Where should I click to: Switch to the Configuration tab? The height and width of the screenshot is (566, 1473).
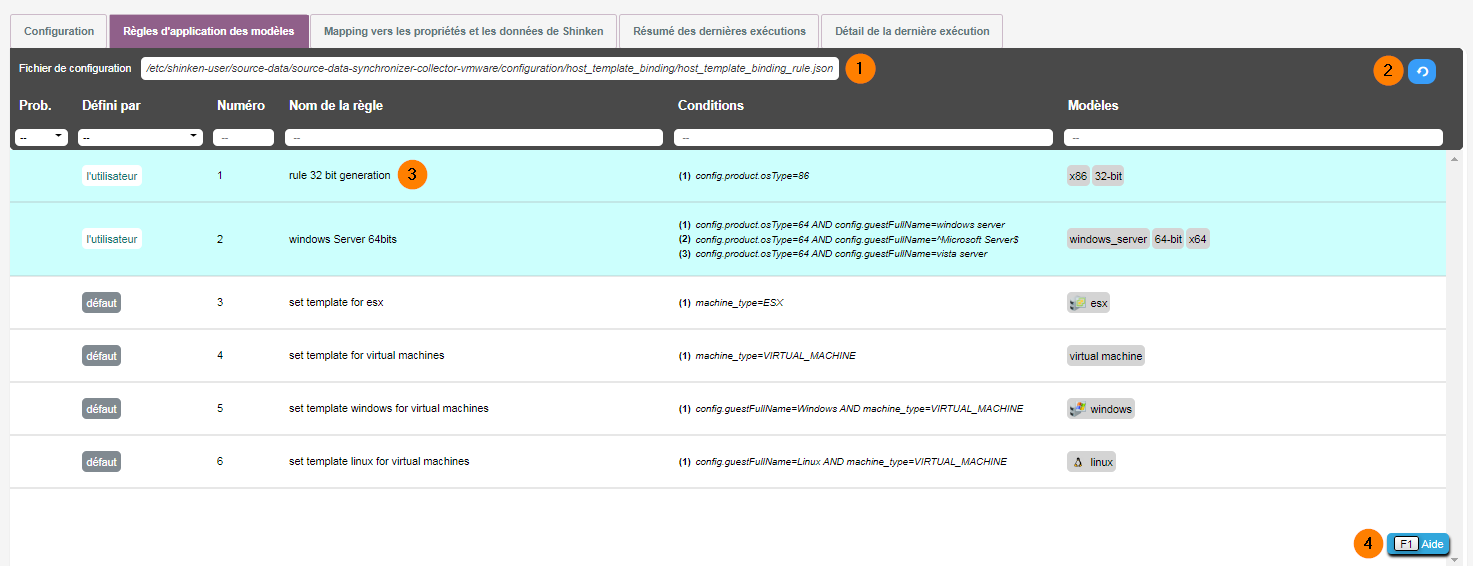pyautogui.click(x=59, y=31)
